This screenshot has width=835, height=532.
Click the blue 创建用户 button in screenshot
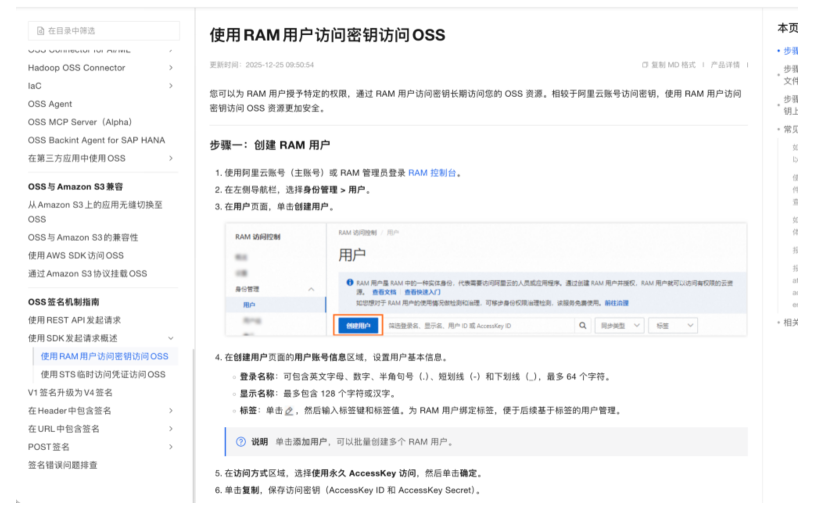coord(358,325)
